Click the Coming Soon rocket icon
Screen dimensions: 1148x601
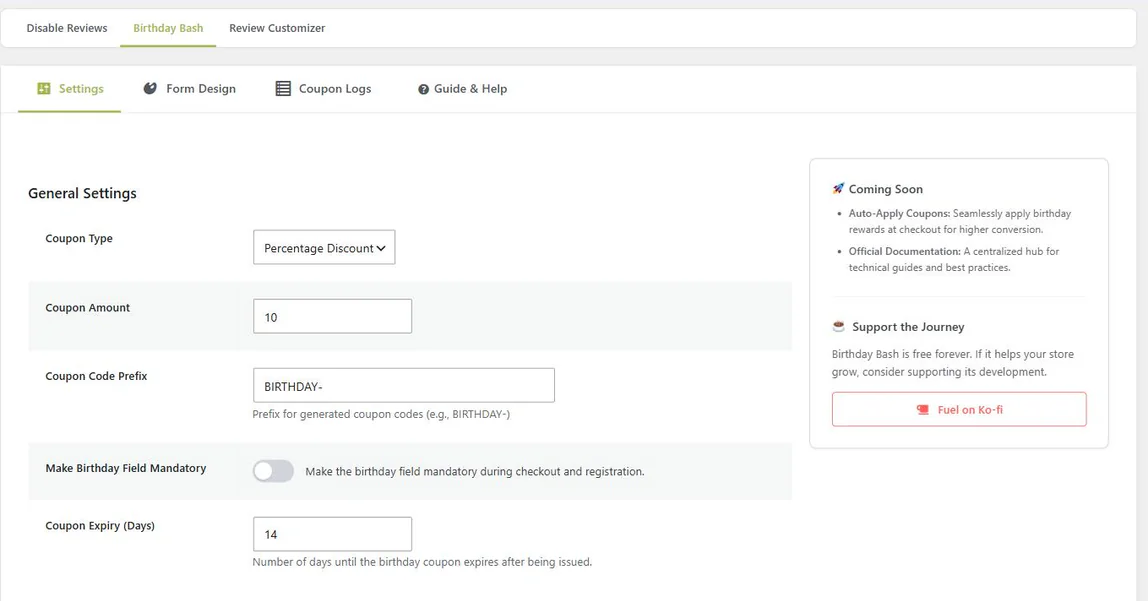coord(838,189)
